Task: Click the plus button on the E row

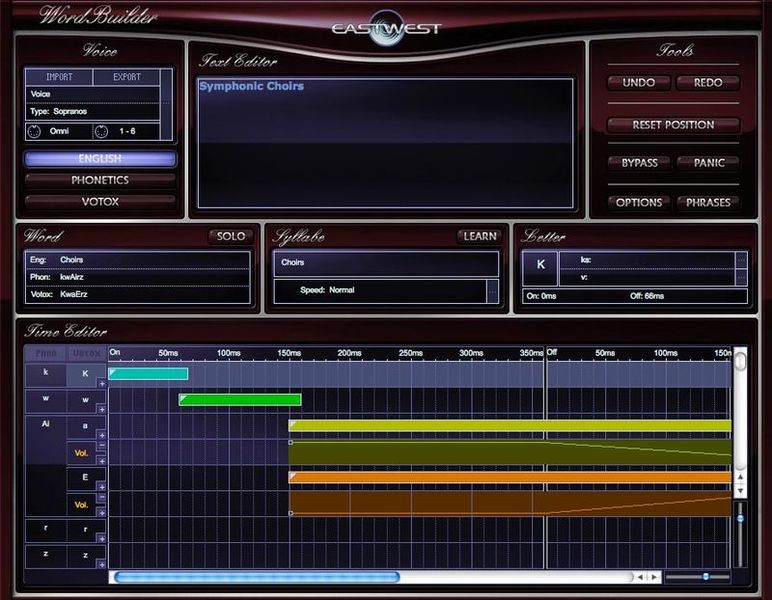Action: pos(101,487)
